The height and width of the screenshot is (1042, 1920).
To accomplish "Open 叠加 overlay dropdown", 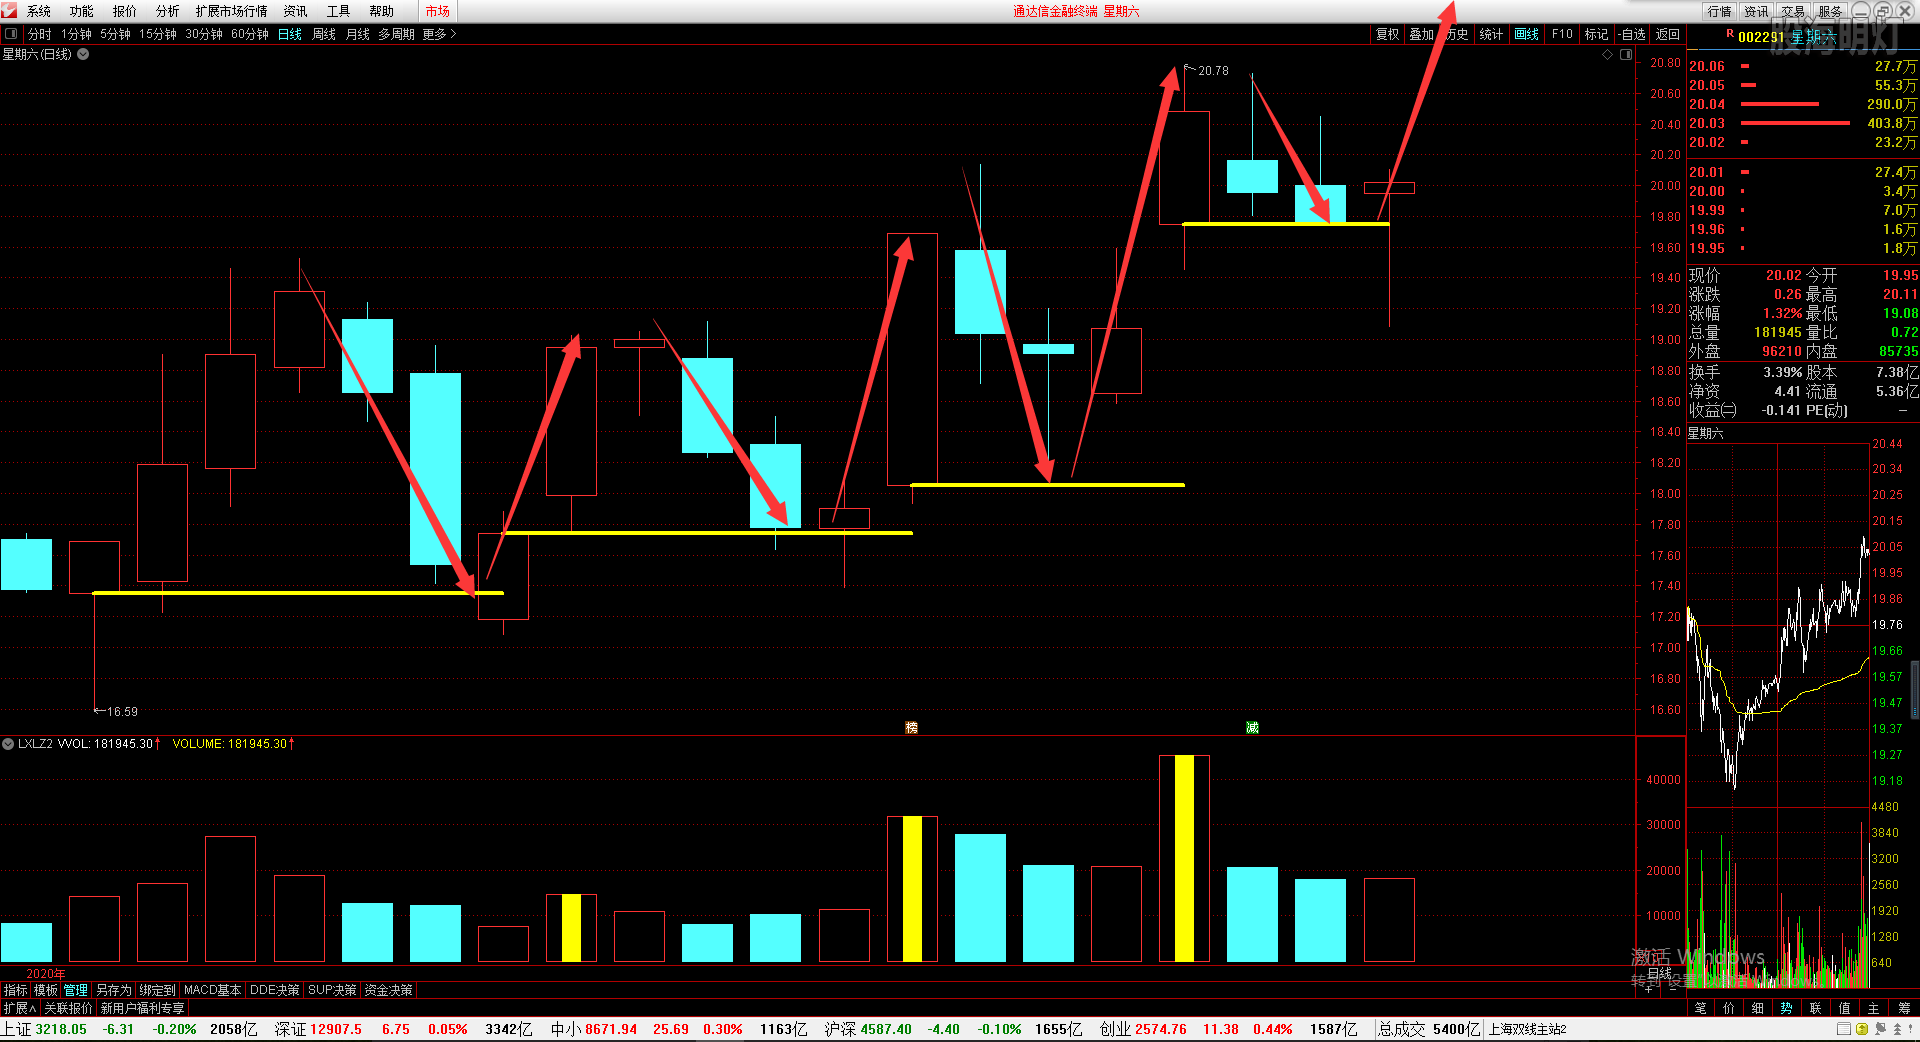I will [1422, 34].
